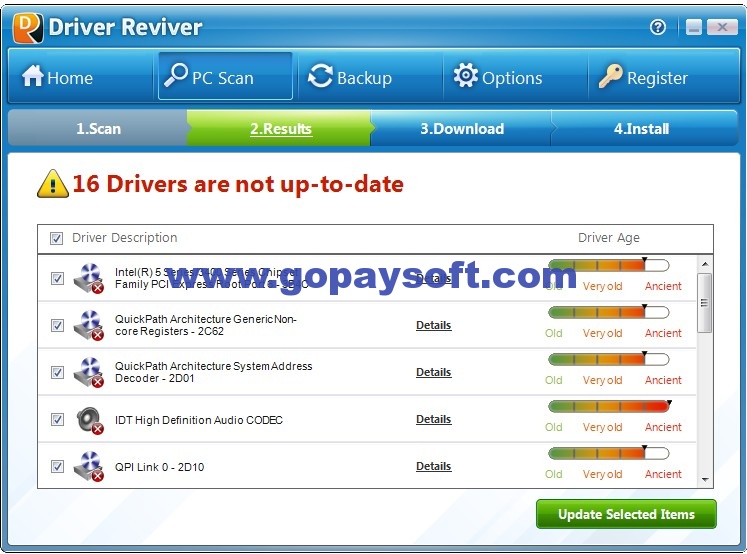Select the QPI Link 0 - 2D10 text

pyautogui.click(x=160, y=467)
